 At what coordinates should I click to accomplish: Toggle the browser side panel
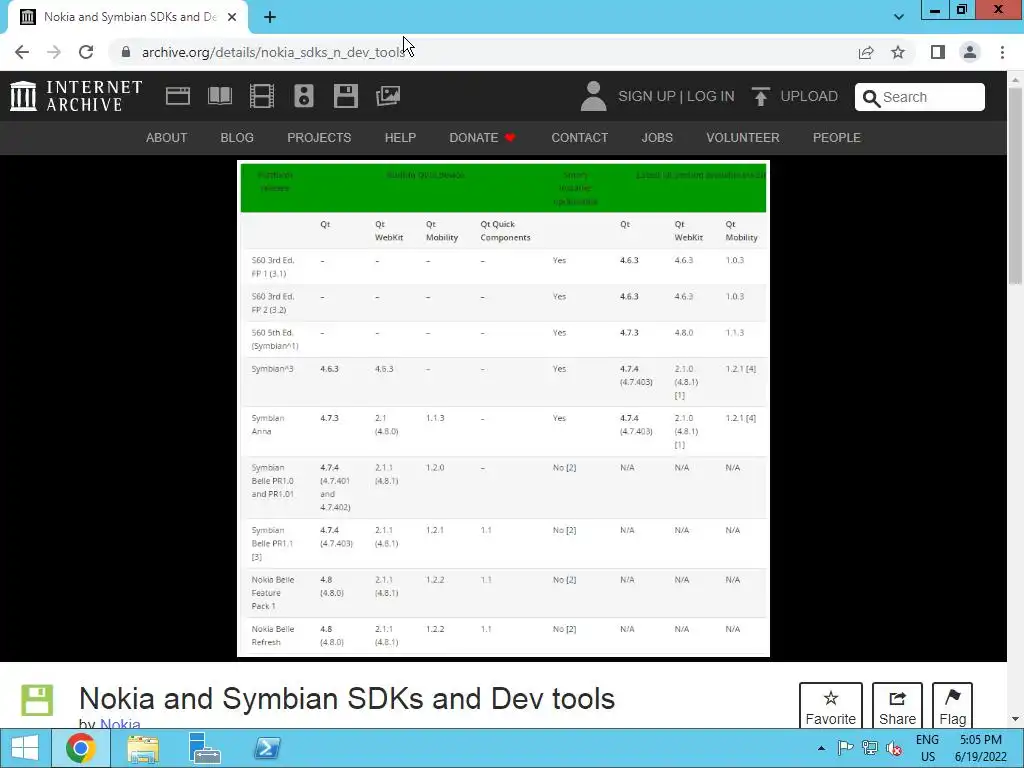click(x=938, y=52)
